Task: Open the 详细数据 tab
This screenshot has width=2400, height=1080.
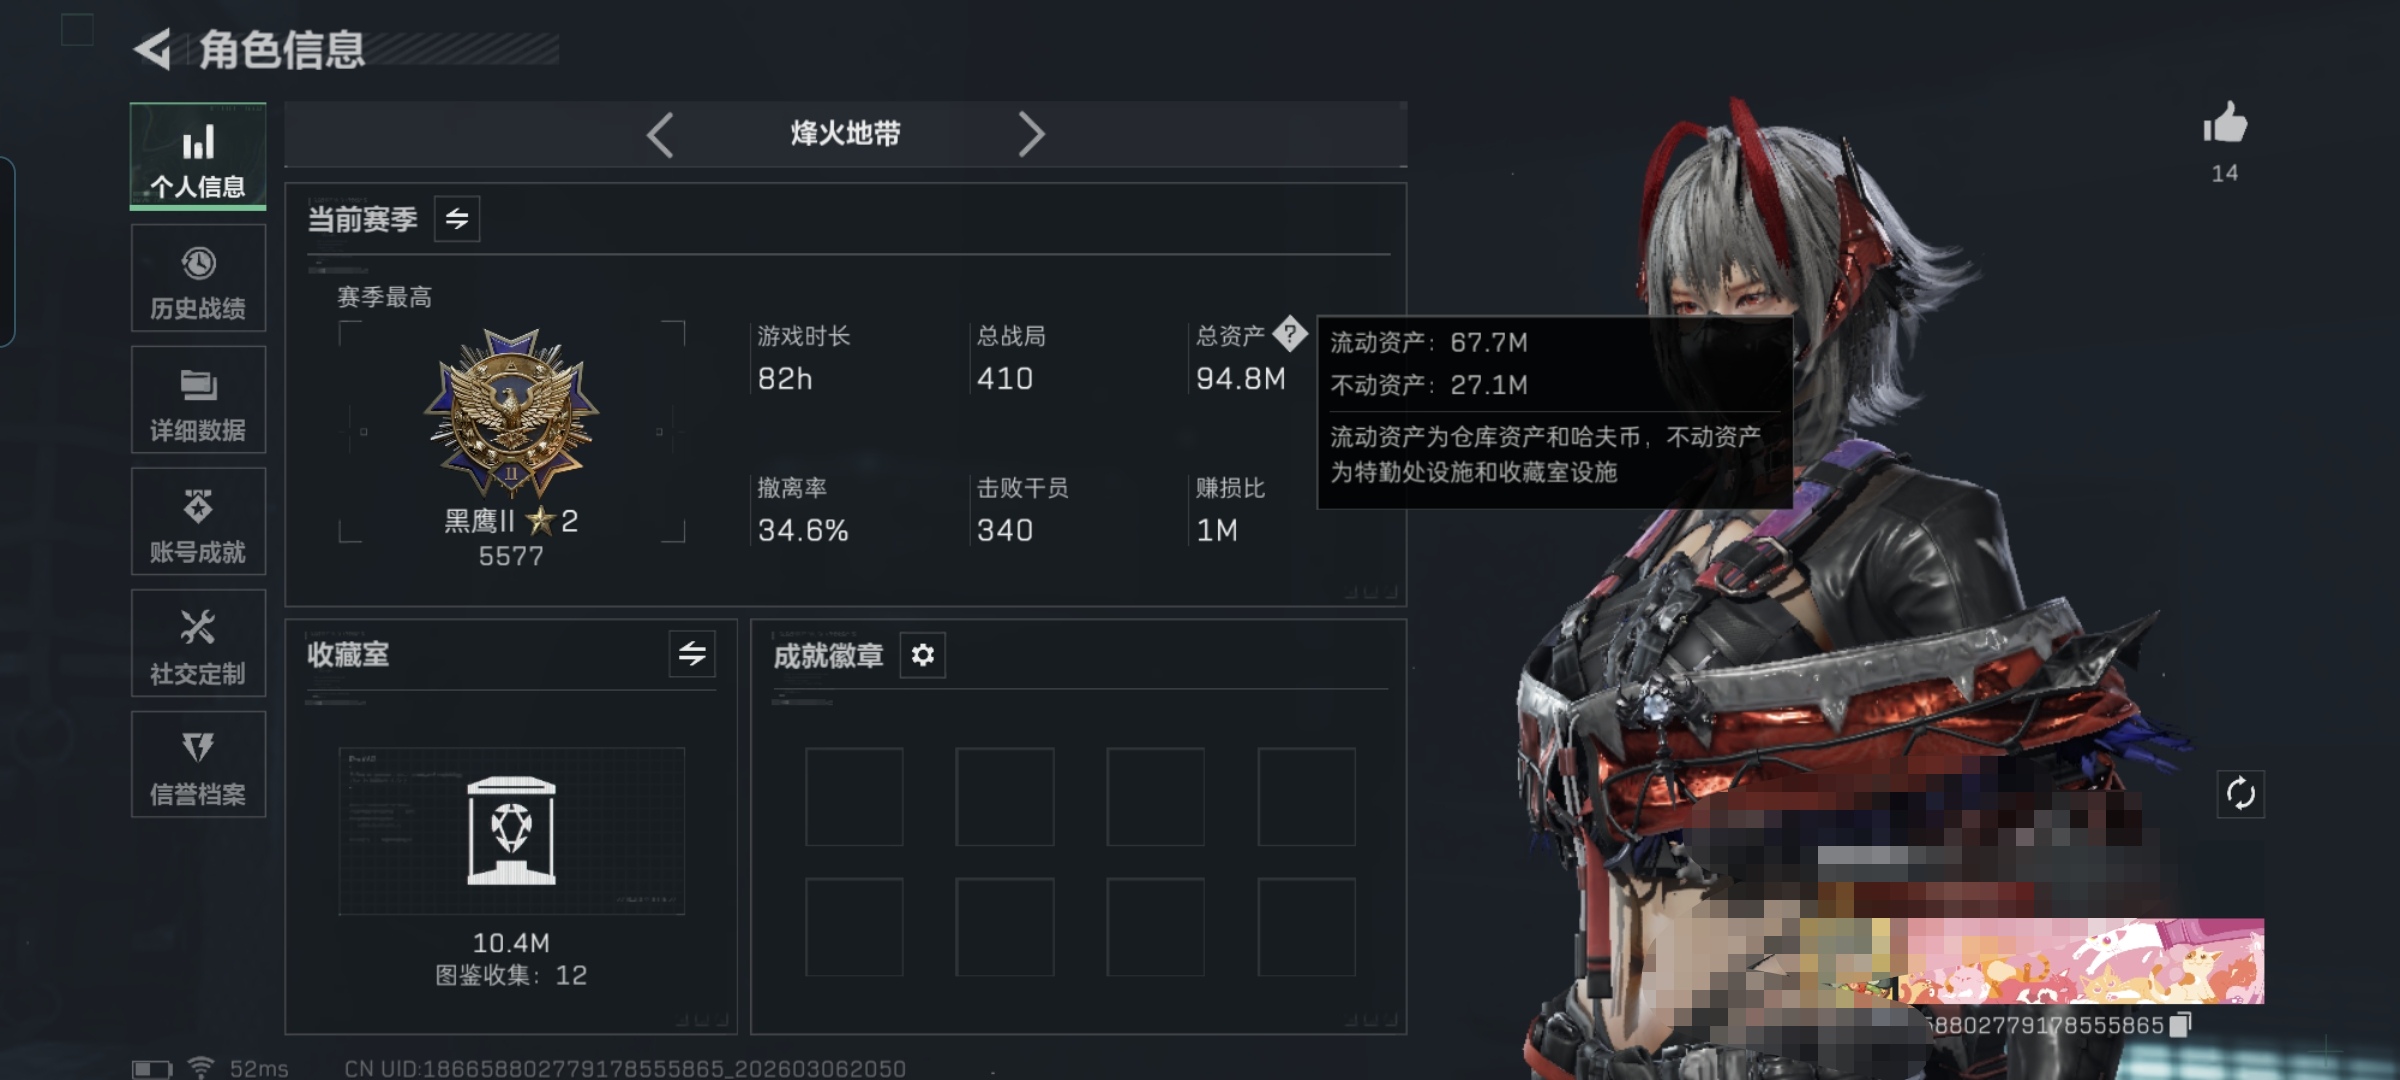Action: coord(198,400)
